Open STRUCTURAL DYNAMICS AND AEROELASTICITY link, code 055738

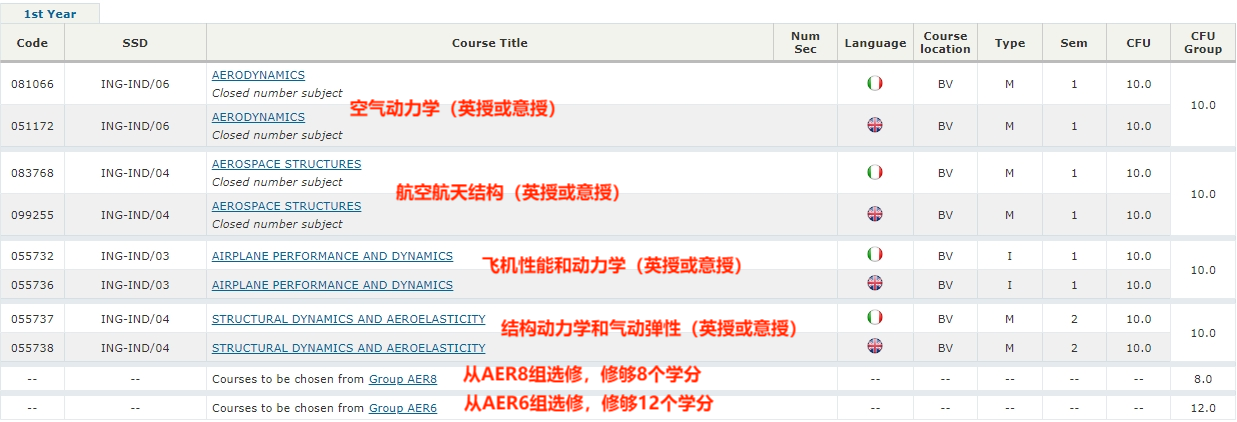[x=348, y=348]
